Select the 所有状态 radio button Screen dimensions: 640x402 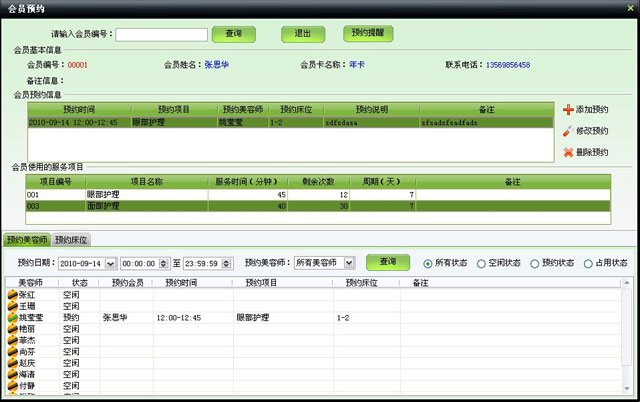(428, 263)
